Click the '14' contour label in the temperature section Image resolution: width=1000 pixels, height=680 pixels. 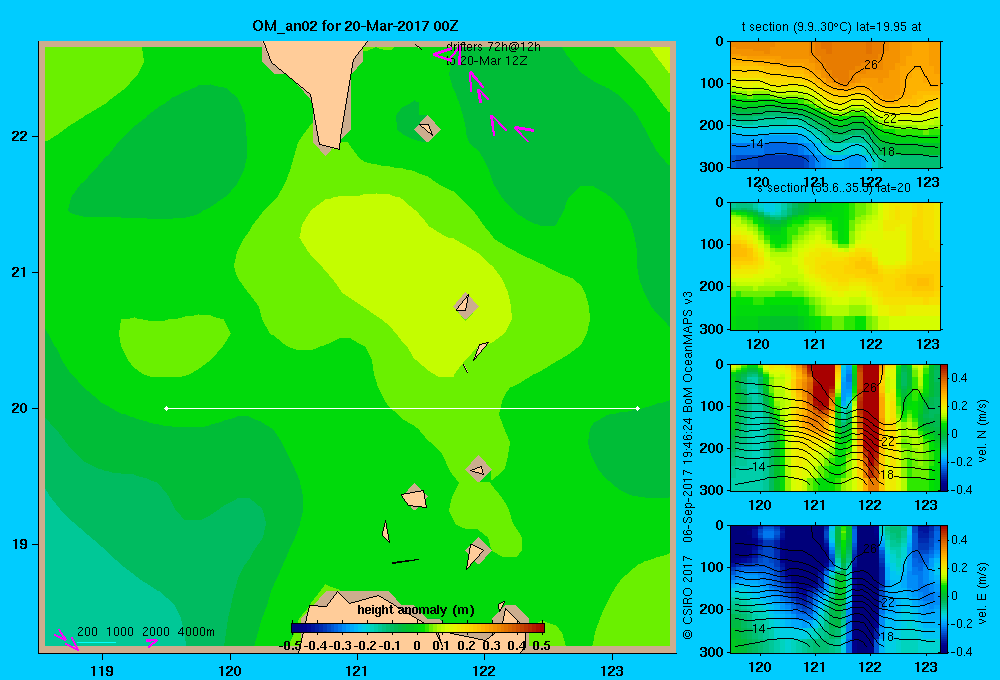coord(756,144)
